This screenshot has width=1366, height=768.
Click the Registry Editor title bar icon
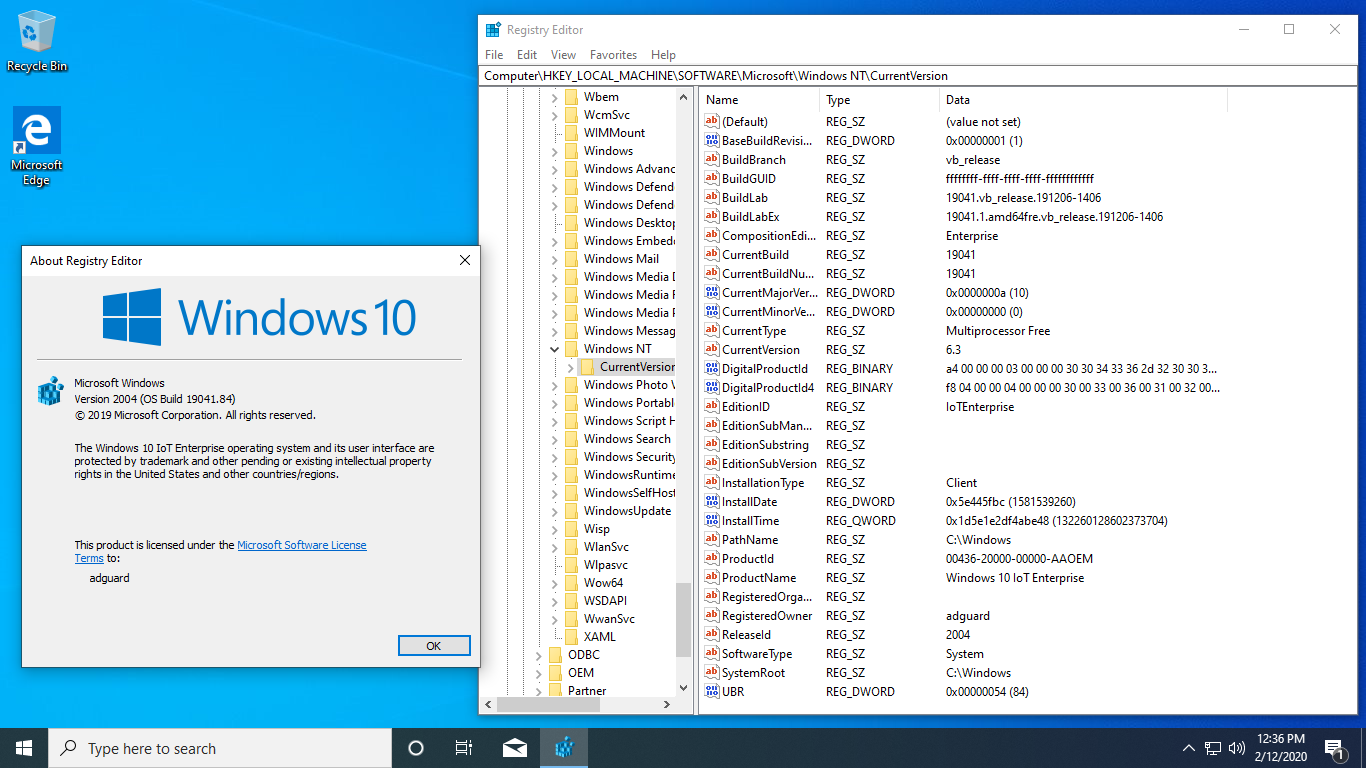[493, 30]
